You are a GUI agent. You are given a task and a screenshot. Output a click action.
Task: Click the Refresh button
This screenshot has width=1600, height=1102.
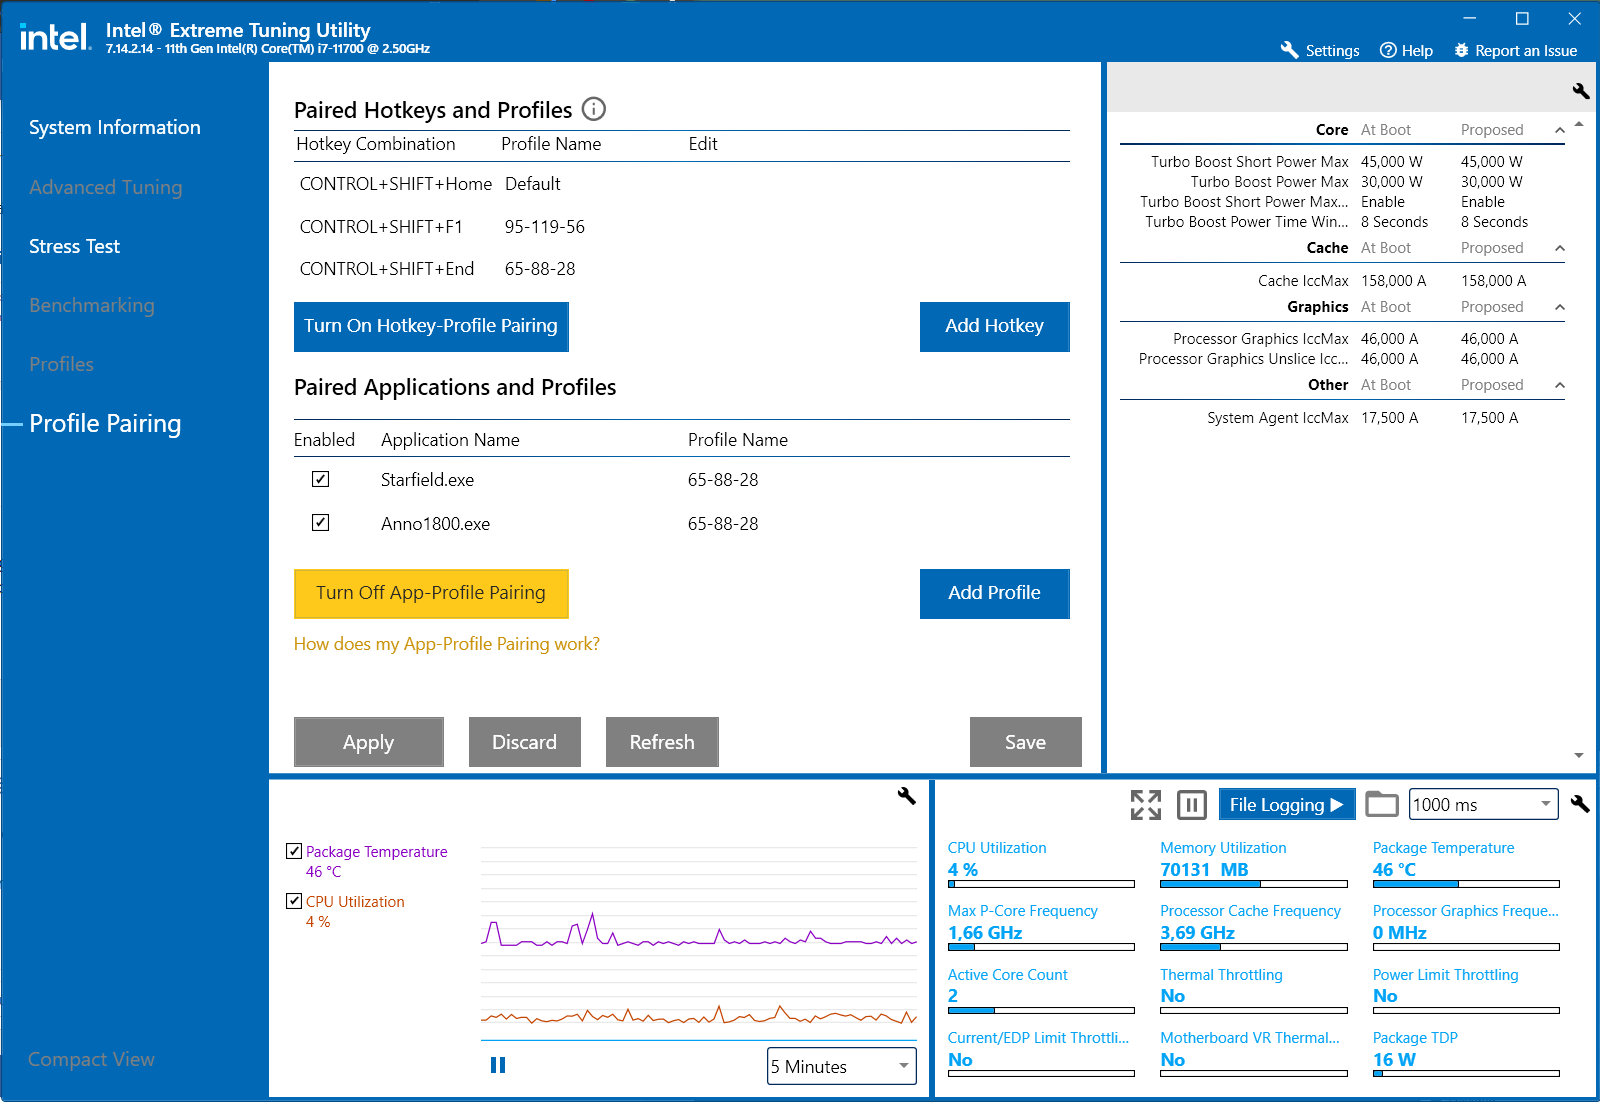tap(662, 742)
